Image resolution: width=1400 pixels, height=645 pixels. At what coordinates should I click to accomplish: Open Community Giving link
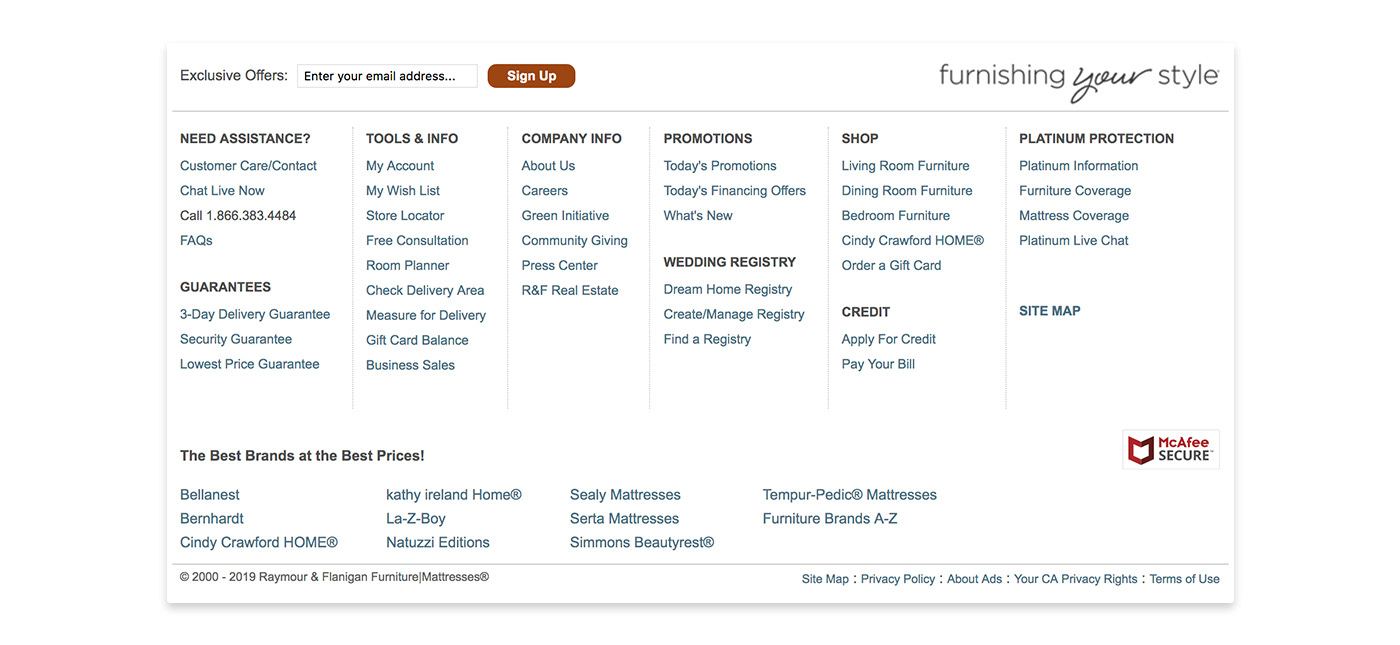pyautogui.click(x=575, y=241)
